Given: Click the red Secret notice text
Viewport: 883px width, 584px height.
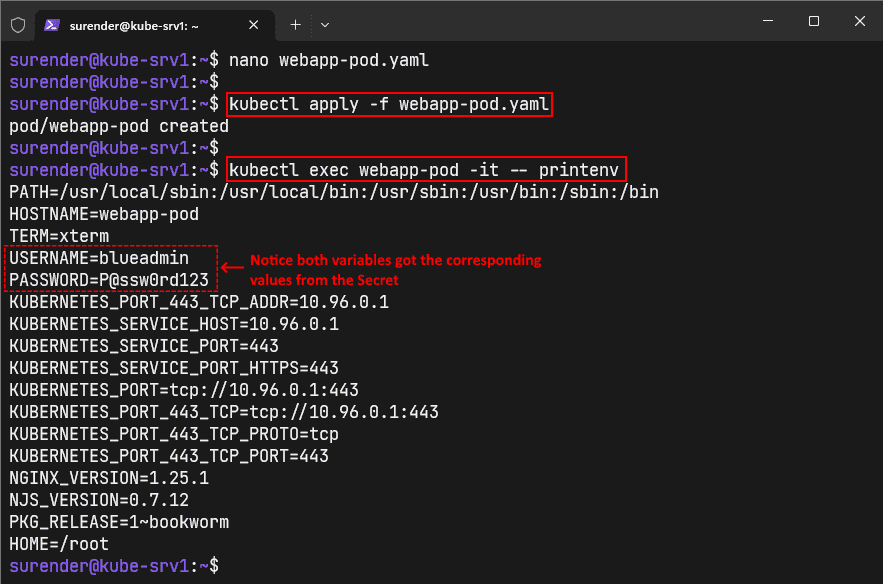Looking at the screenshot, I should point(397,268).
